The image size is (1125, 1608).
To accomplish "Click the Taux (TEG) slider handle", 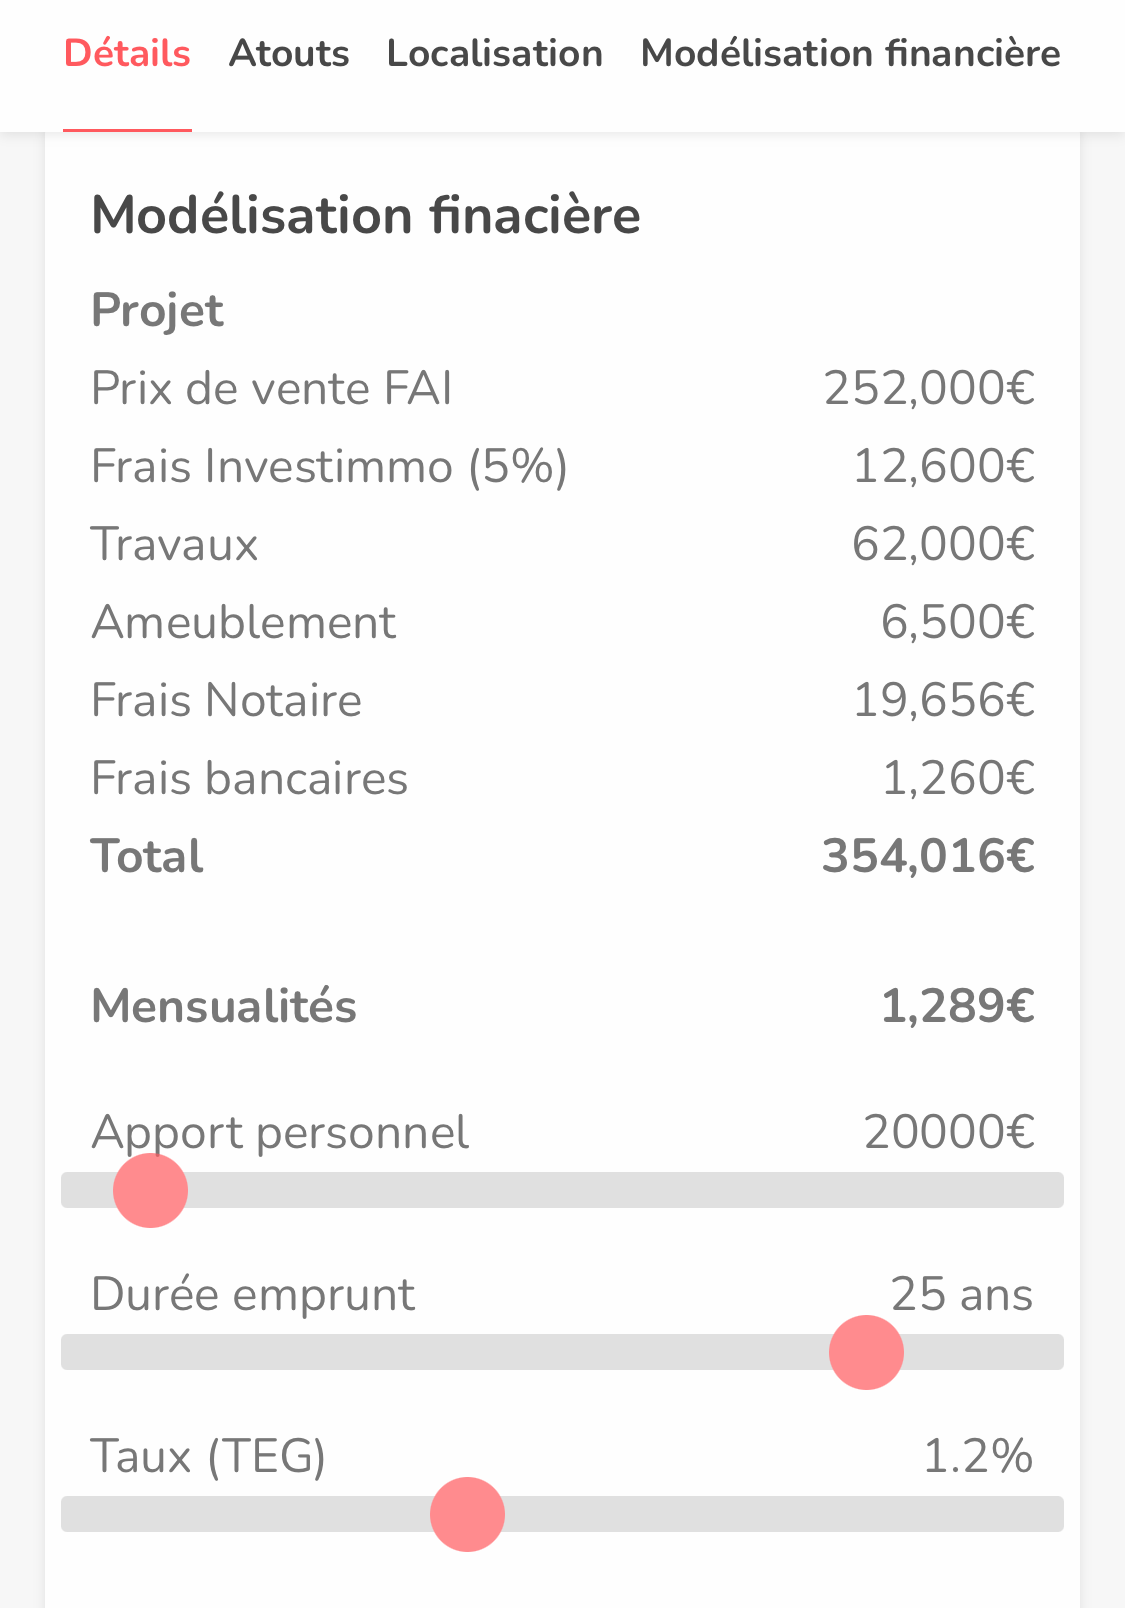I will 467,1514.
